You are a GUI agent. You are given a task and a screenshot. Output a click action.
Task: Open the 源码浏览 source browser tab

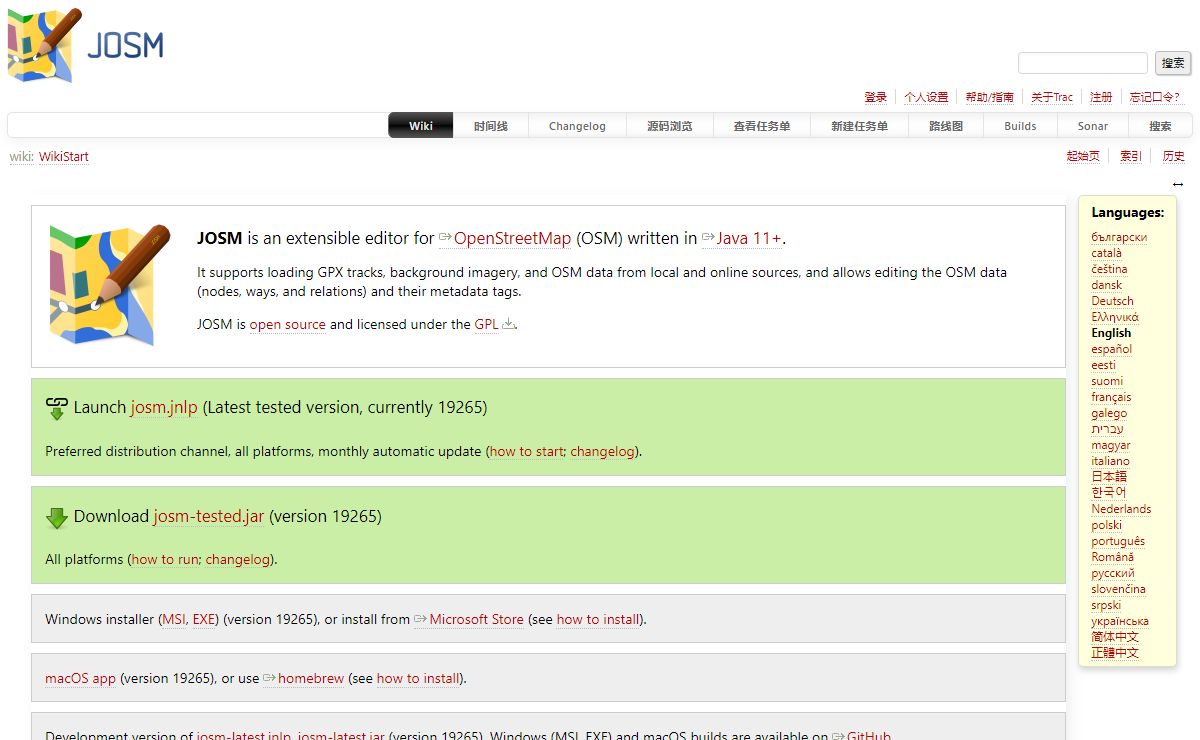click(670, 126)
